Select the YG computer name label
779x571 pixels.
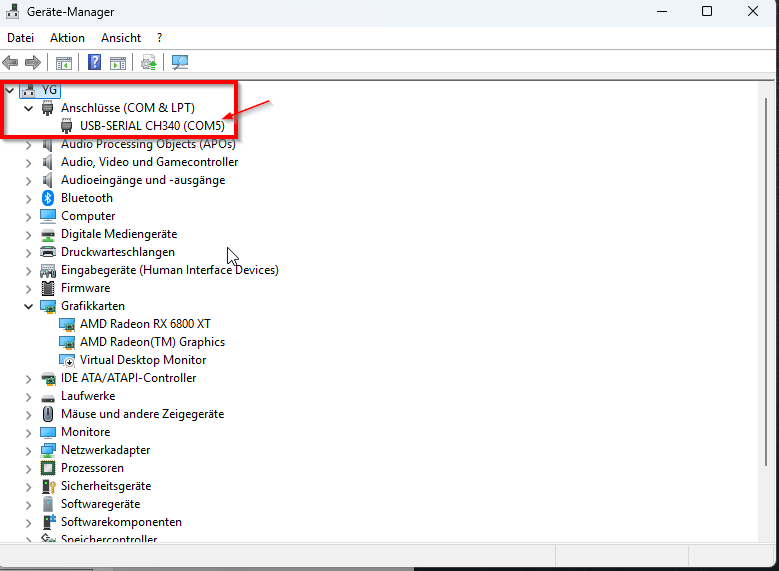[x=49, y=89]
